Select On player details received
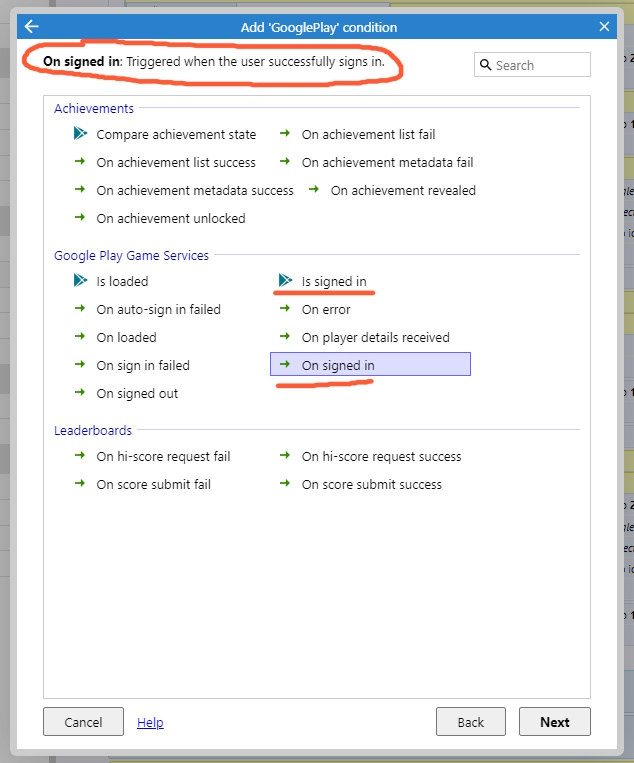The image size is (634, 763). tap(375, 337)
